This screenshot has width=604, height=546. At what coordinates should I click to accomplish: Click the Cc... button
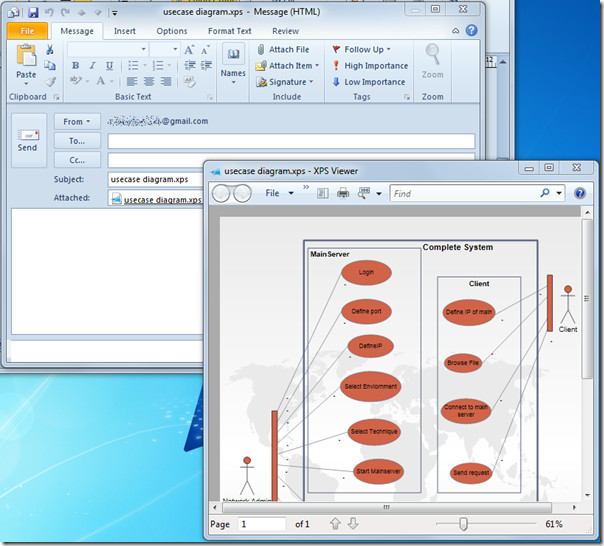pyautogui.click(x=77, y=160)
